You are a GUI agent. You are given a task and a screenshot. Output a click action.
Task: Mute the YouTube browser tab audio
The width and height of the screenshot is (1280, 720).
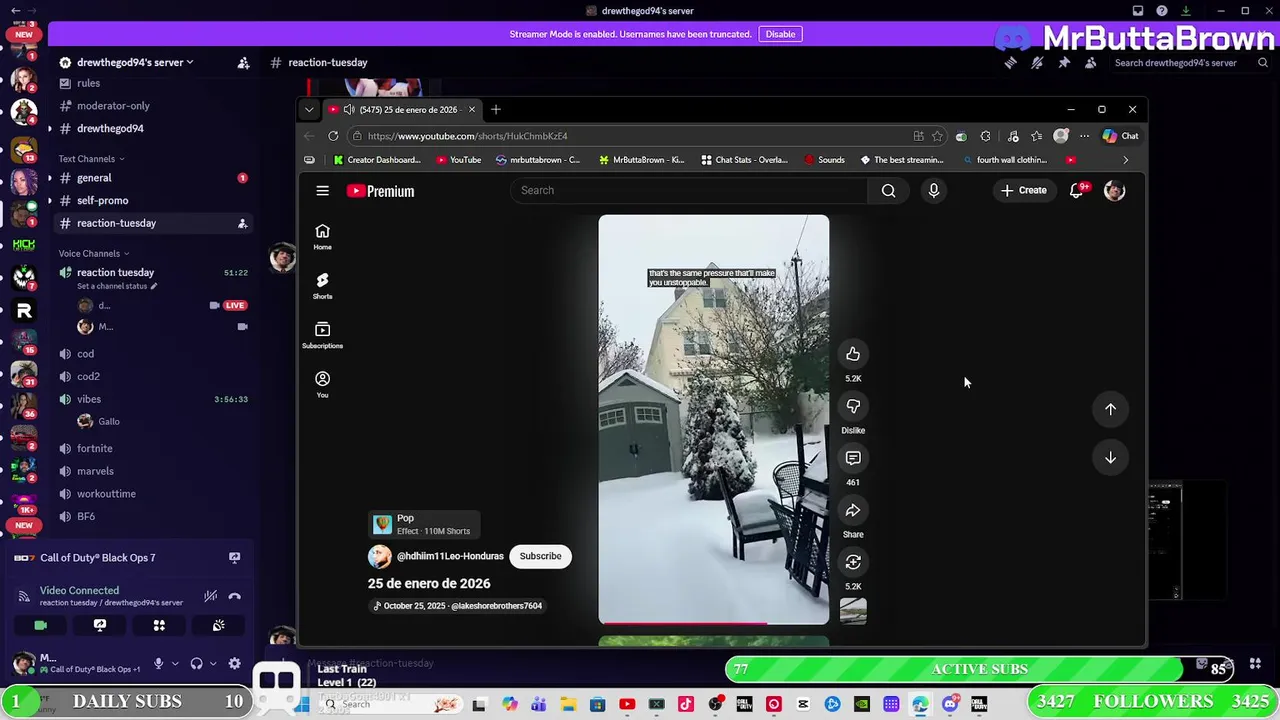point(348,109)
